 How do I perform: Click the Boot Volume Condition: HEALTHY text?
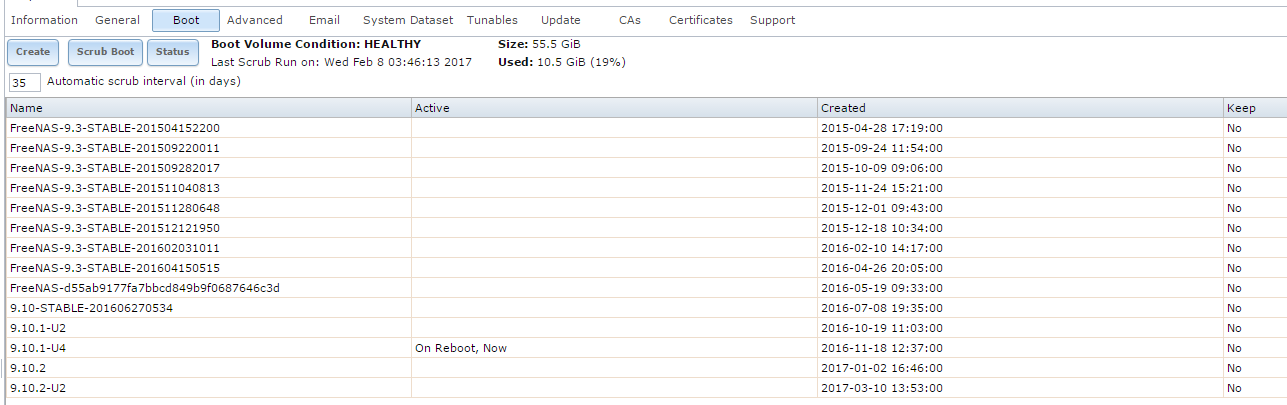316,44
